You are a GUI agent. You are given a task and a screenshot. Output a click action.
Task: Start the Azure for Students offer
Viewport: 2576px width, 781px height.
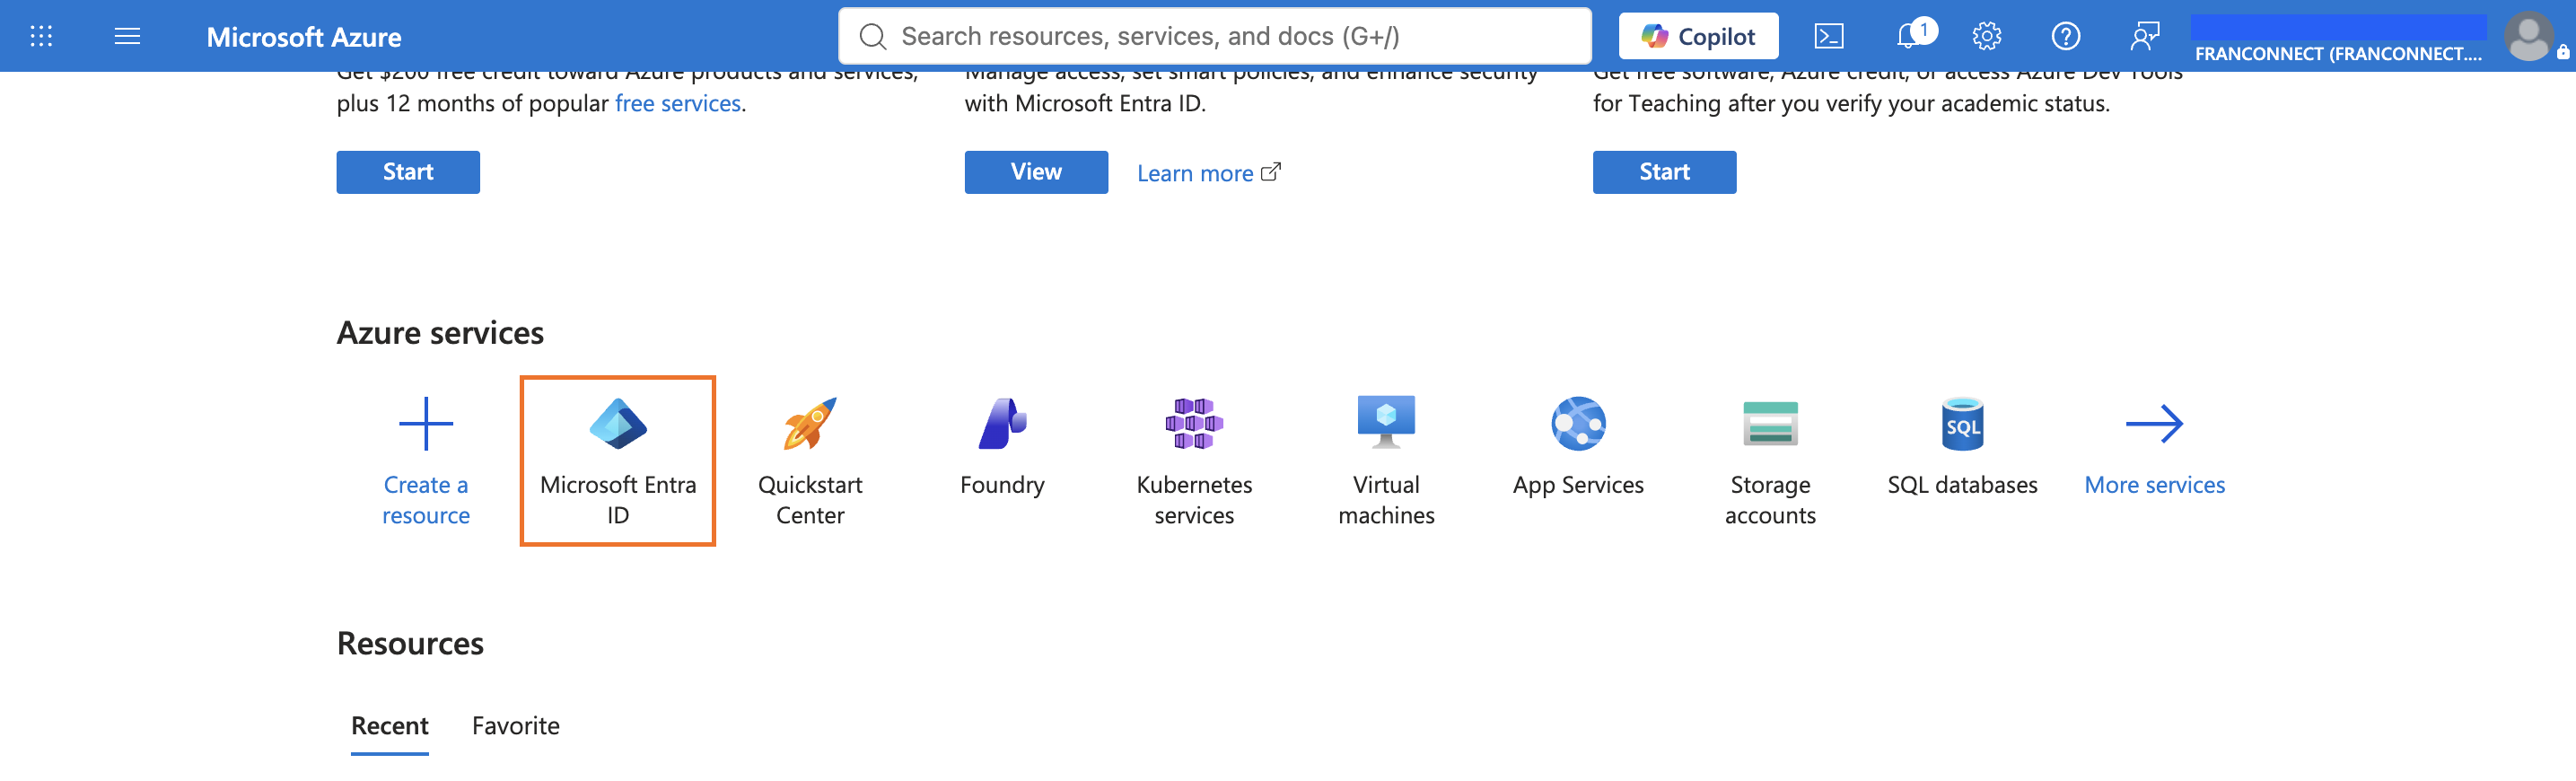point(1664,172)
